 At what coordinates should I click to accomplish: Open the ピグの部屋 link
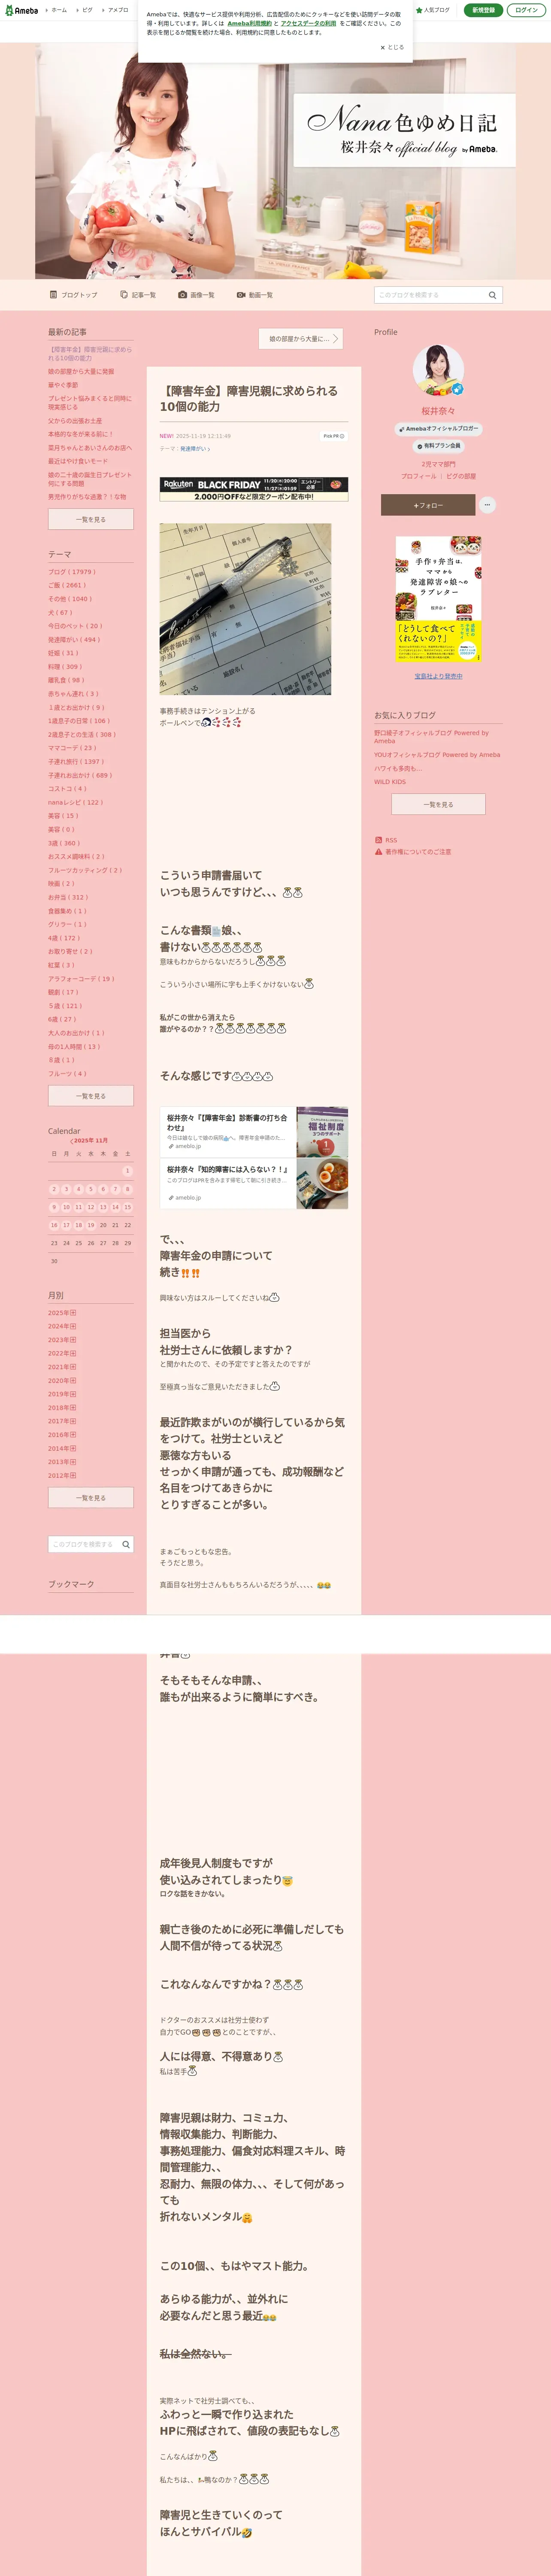click(461, 476)
